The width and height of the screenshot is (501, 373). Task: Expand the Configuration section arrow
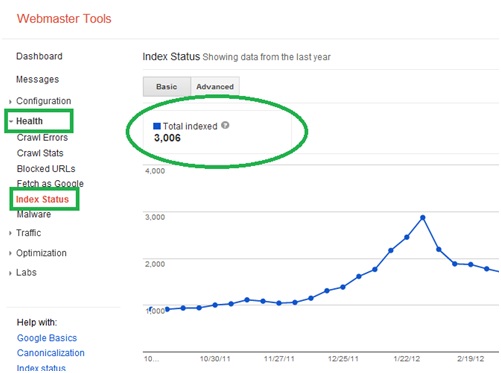click(10, 102)
